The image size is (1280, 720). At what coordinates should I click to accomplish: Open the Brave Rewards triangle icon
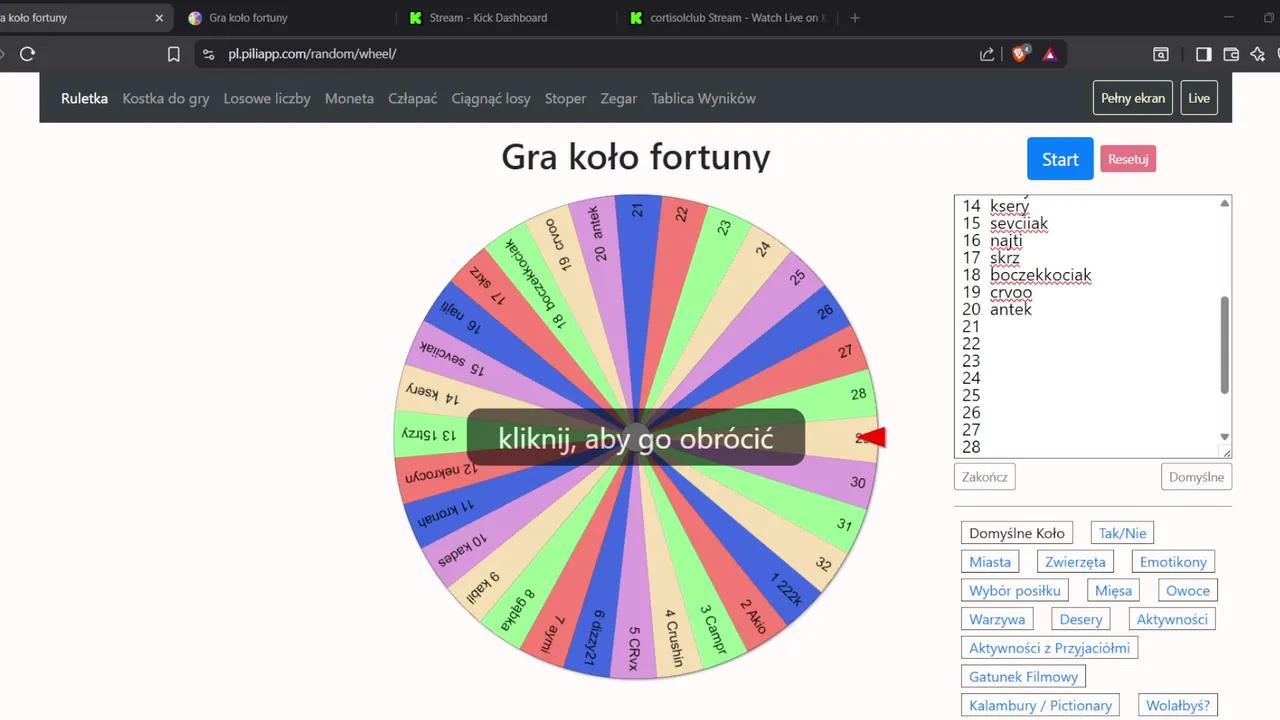(x=1049, y=54)
